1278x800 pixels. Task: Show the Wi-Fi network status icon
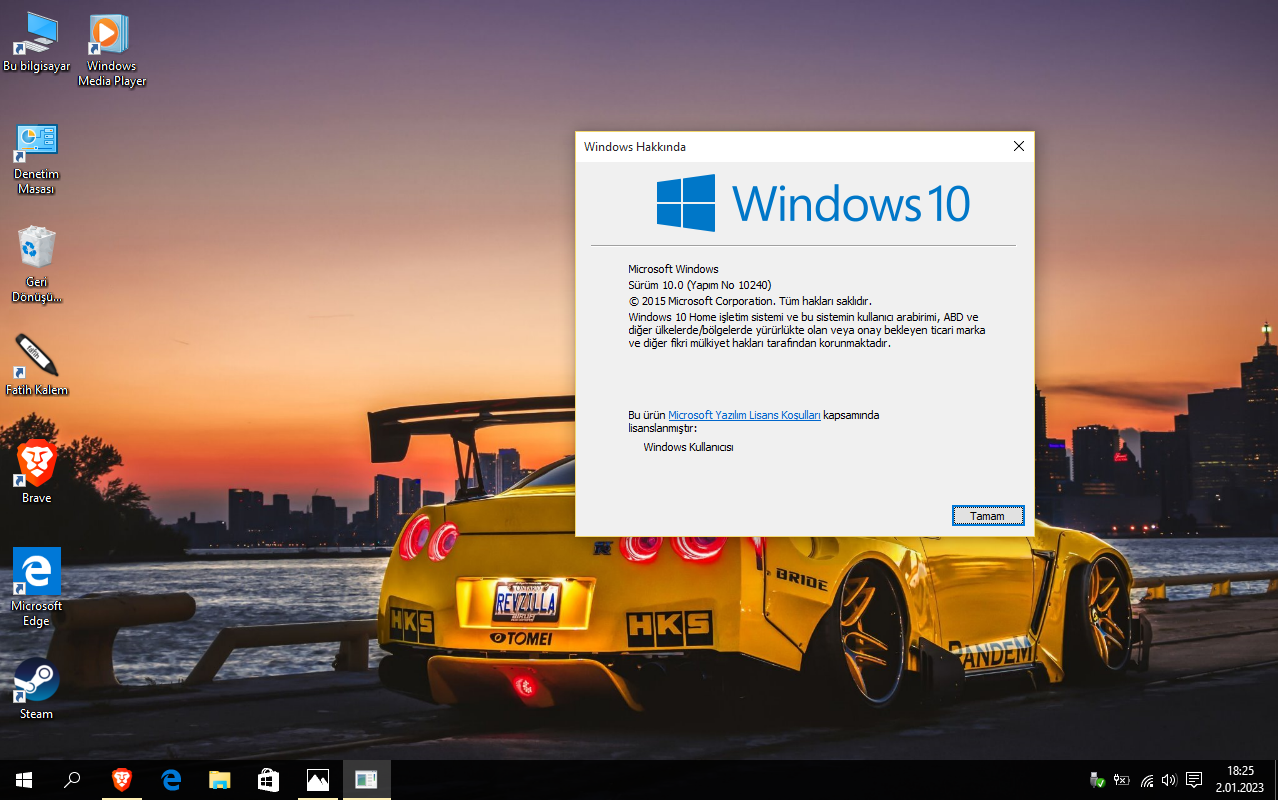1146,780
